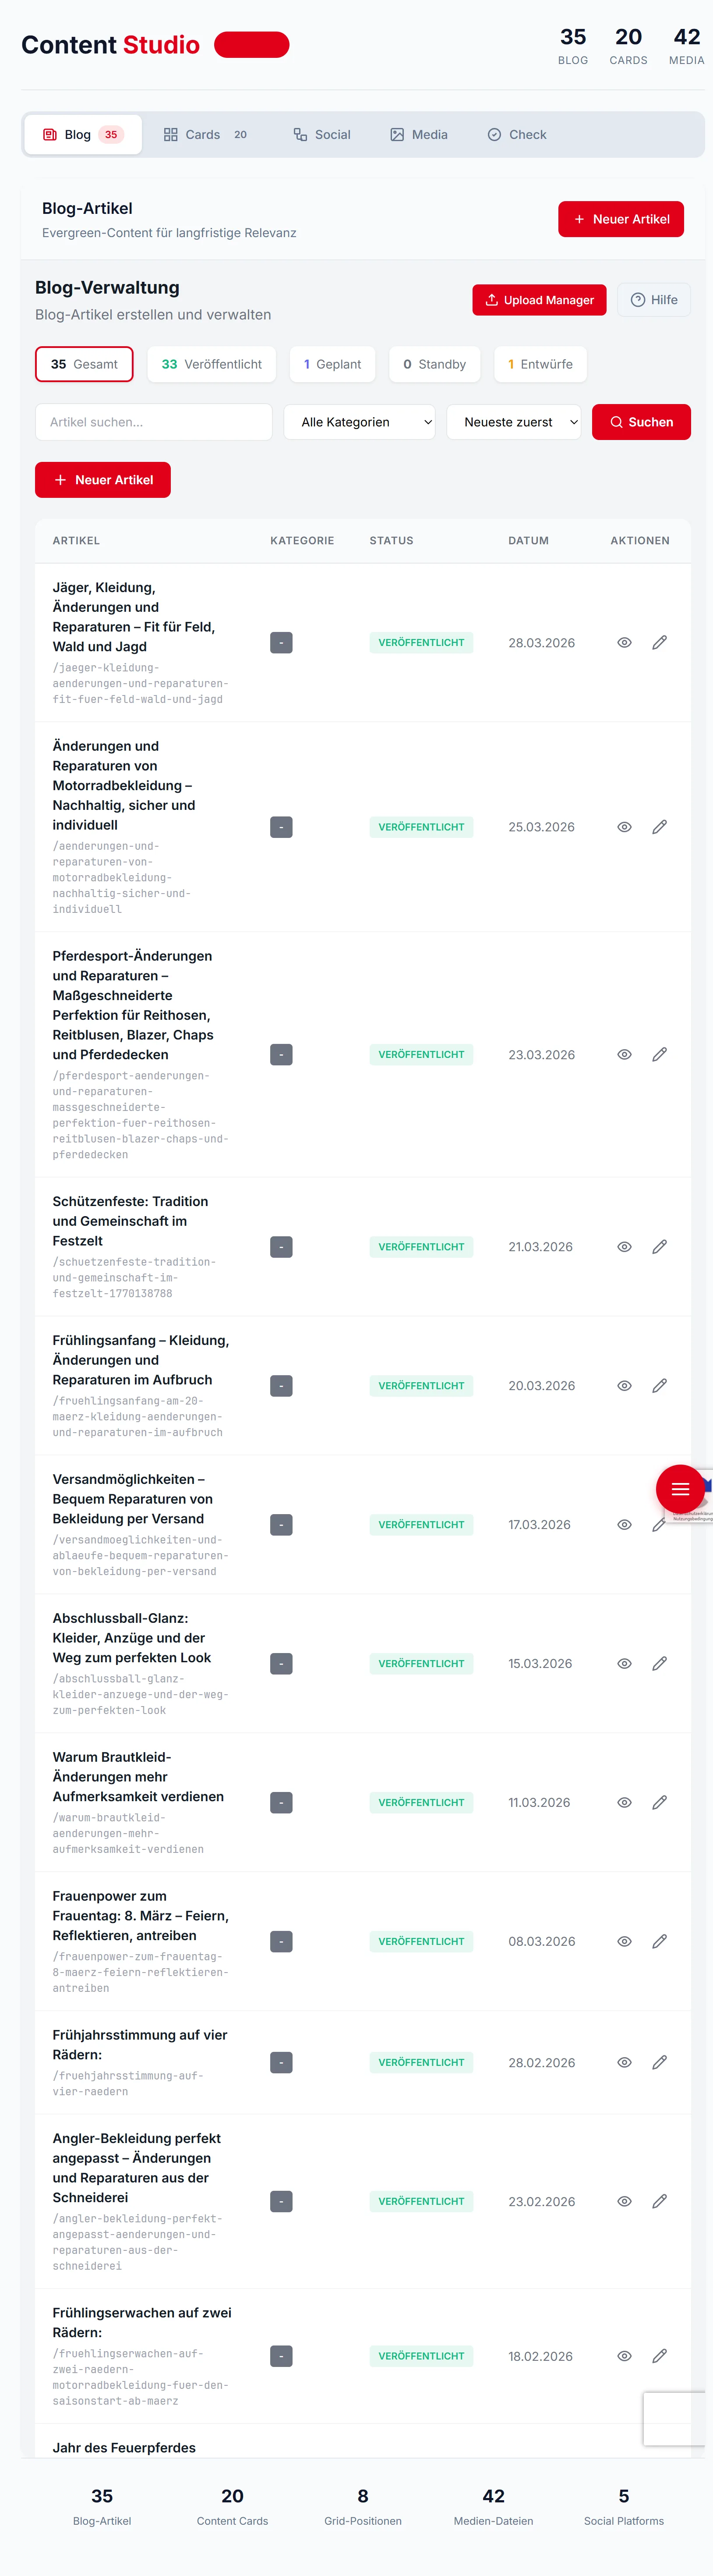713x2576 pixels.
Task: Click the Neuer Artikel button
Action: pos(621,219)
